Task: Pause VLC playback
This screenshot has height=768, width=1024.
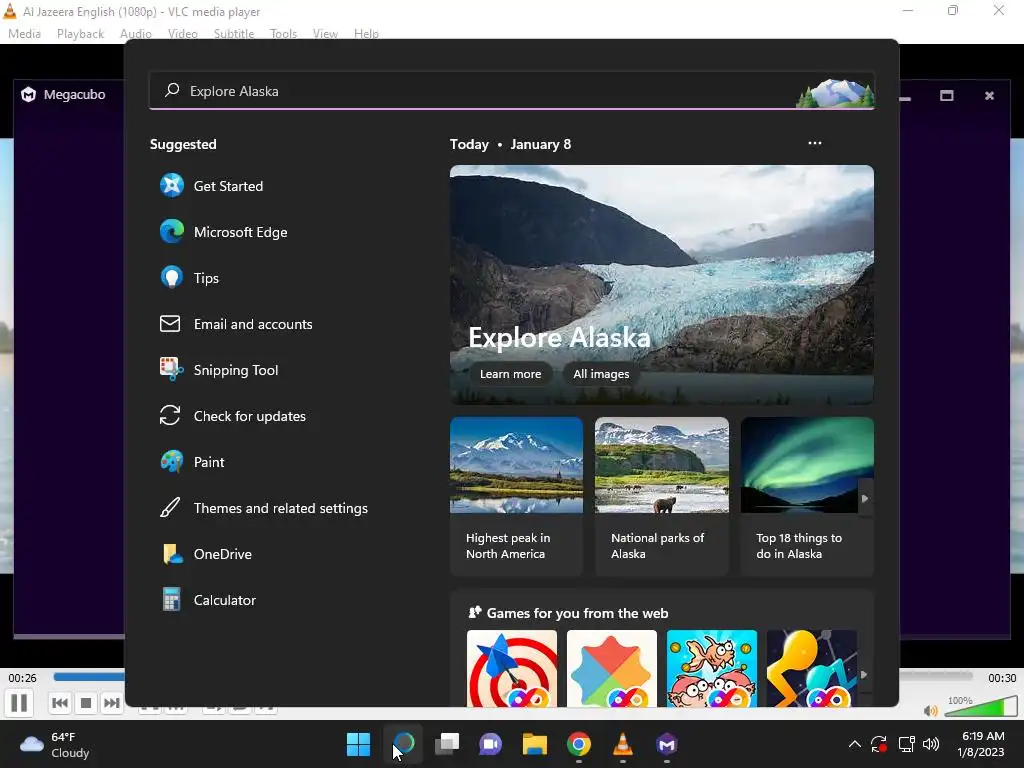Action: tap(19, 703)
